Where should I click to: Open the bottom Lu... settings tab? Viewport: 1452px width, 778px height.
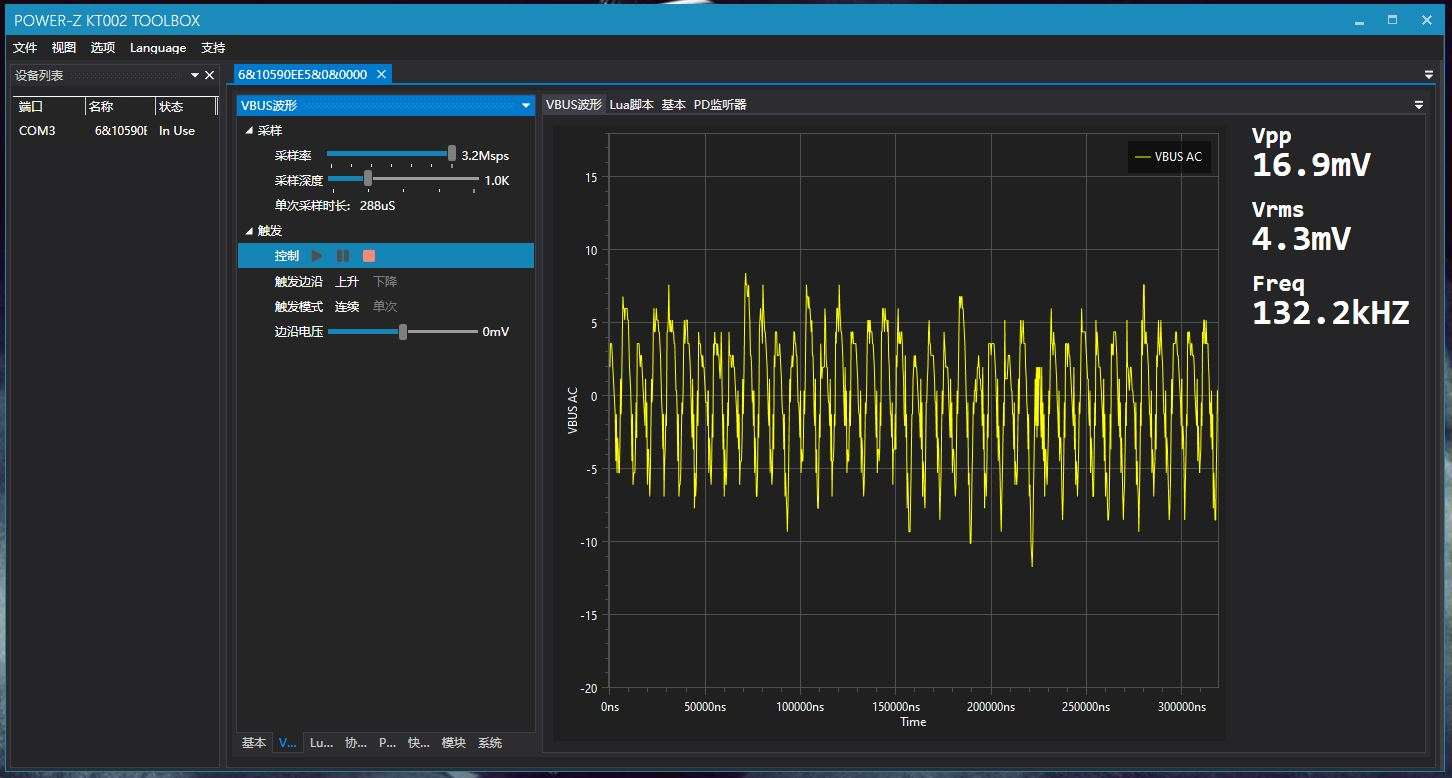[x=321, y=743]
